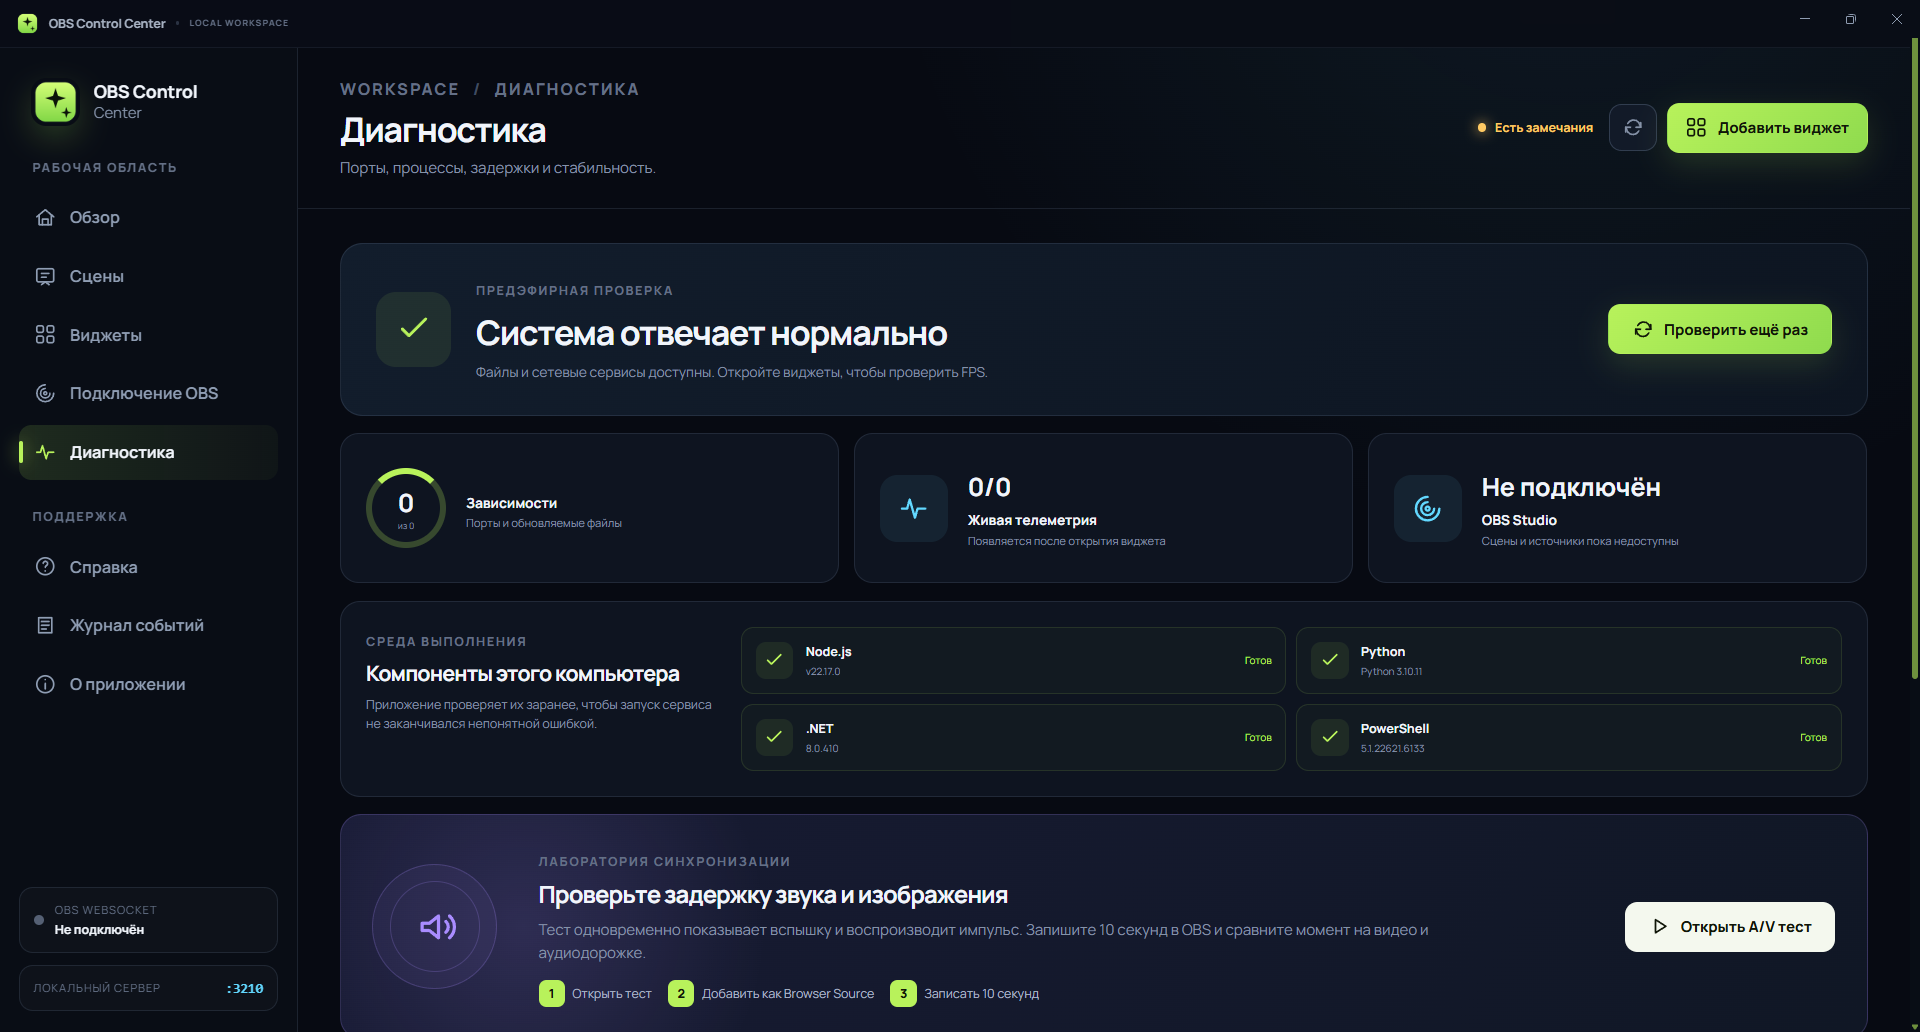The image size is (1920, 1032).
Task: Click the OBS Control Center logo icon in the sidebar
Action: 56,102
